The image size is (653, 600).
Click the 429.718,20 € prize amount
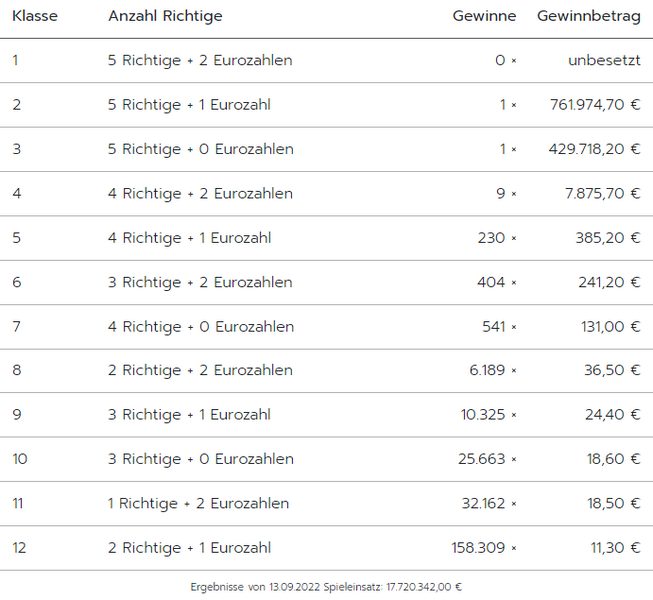595,149
